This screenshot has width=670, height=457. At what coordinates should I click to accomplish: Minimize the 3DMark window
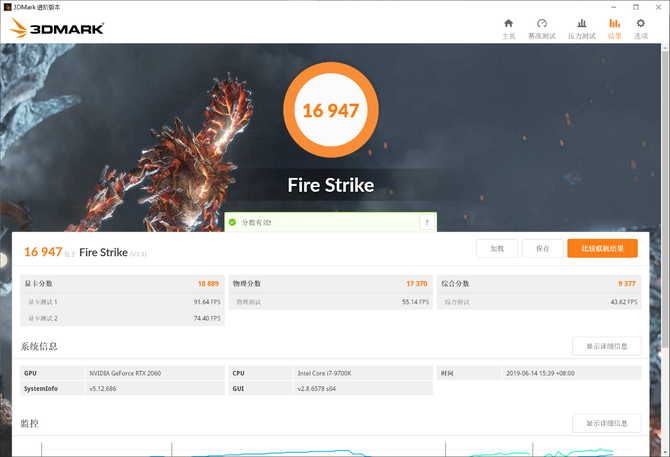tap(614, 7)
